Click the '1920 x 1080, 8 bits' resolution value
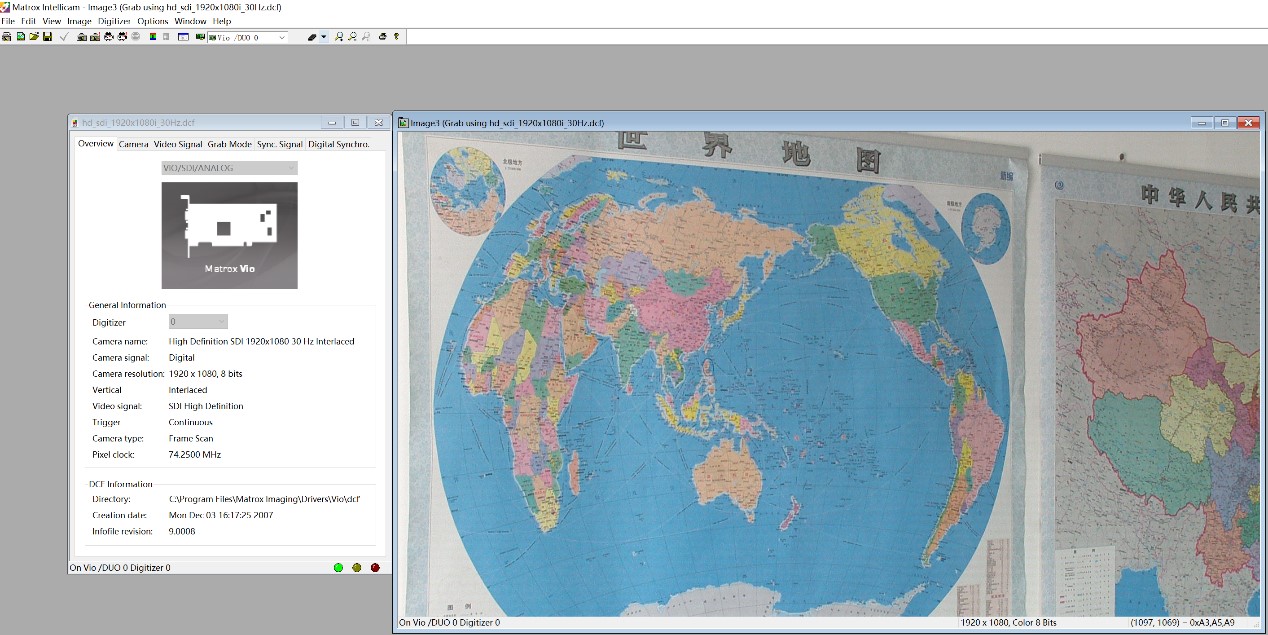 pyautogui.click(x=205, y=374)
